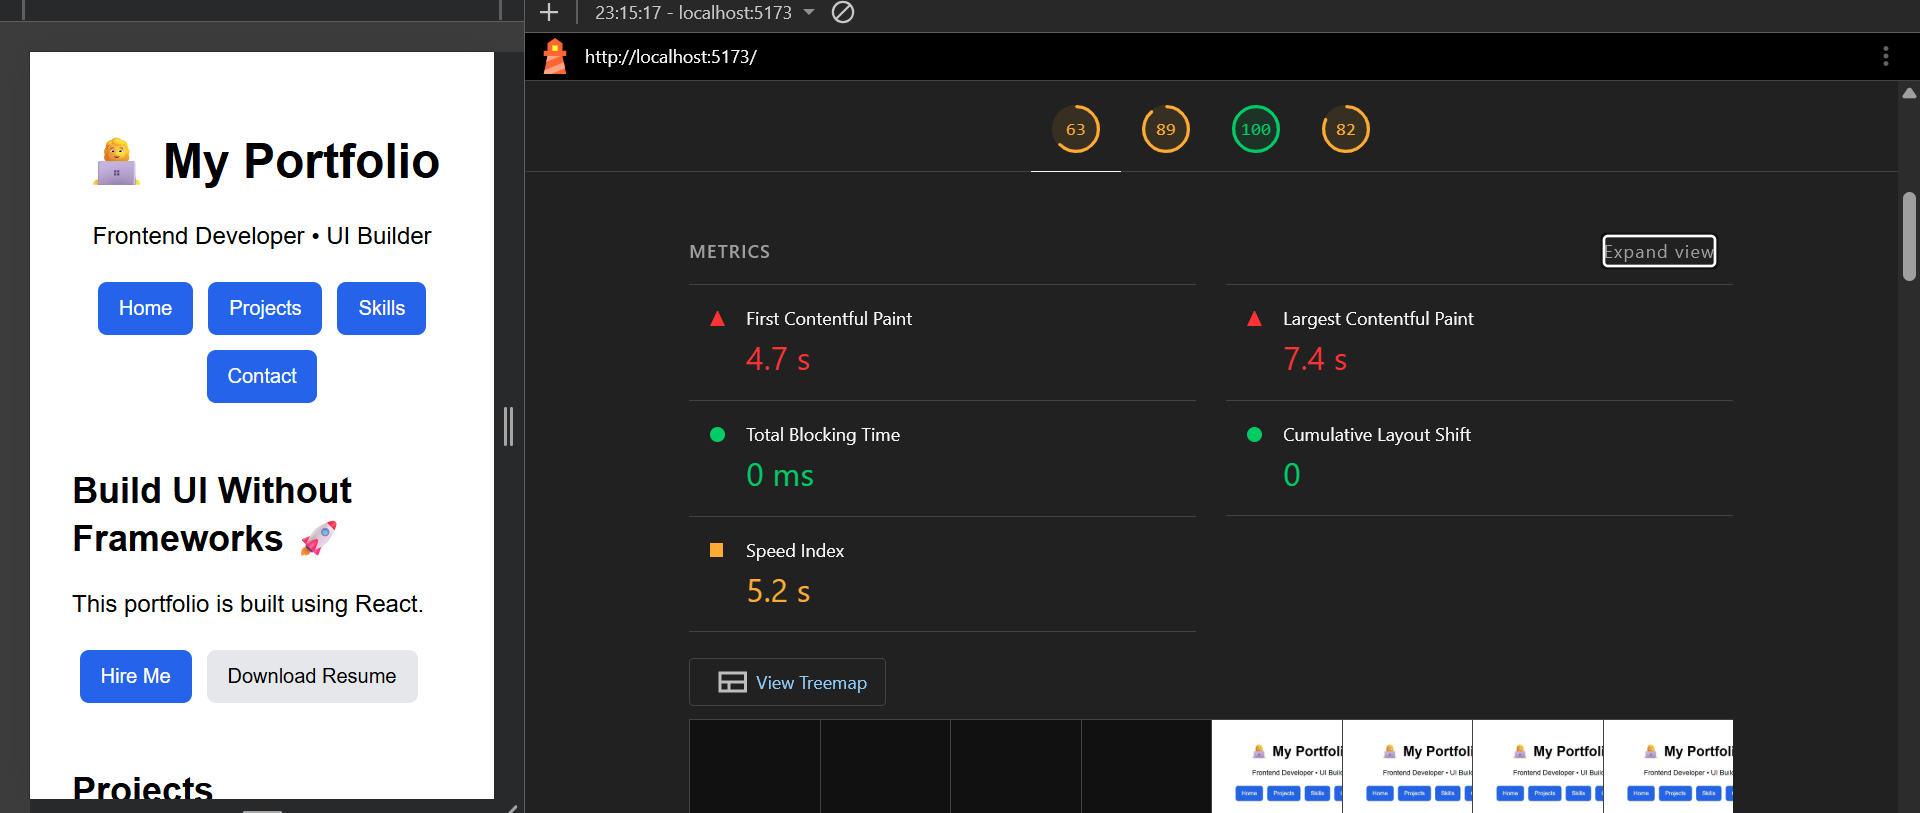
Task: Click 'This portfolio is built using React.' text
Action: [248, 604]
